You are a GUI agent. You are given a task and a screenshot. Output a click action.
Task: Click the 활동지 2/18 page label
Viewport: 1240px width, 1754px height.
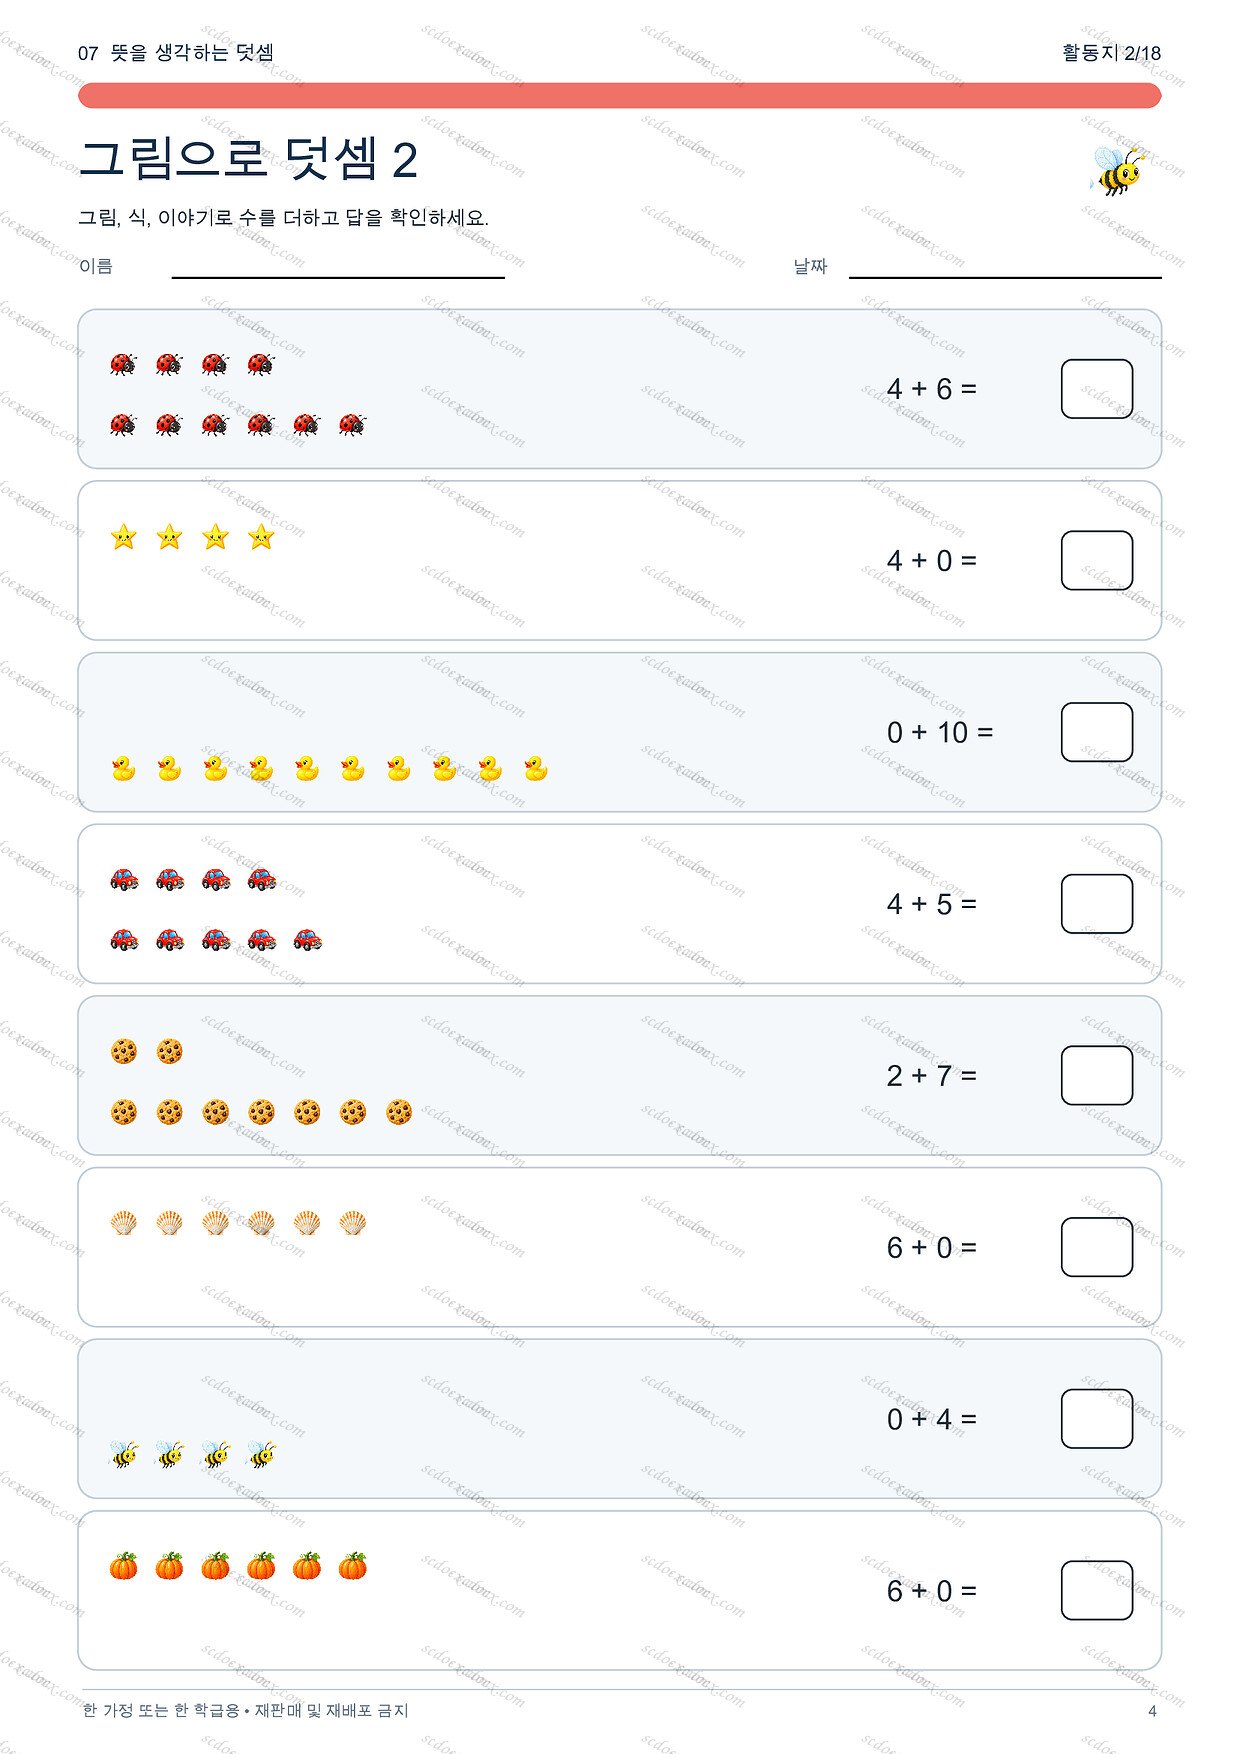1111,53
